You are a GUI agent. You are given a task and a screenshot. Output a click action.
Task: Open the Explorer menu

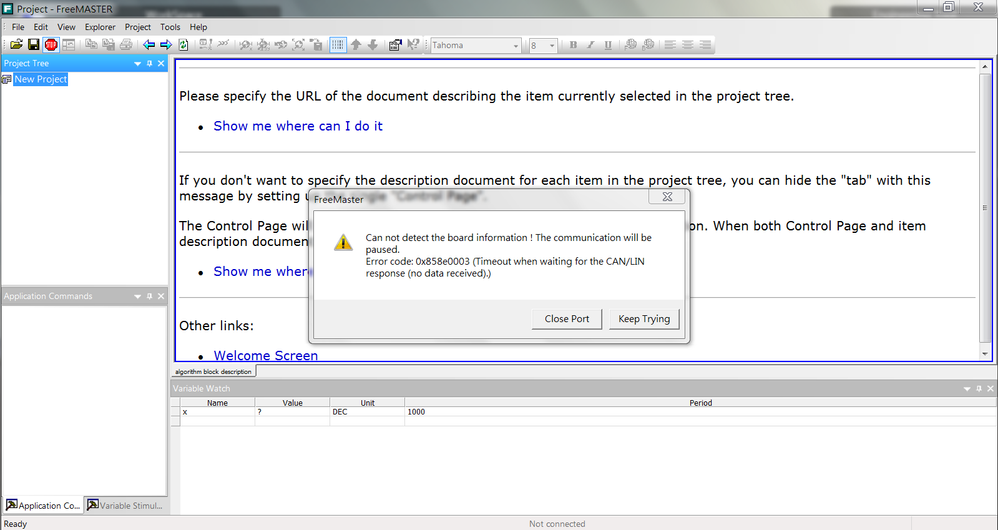click(100, 27)
